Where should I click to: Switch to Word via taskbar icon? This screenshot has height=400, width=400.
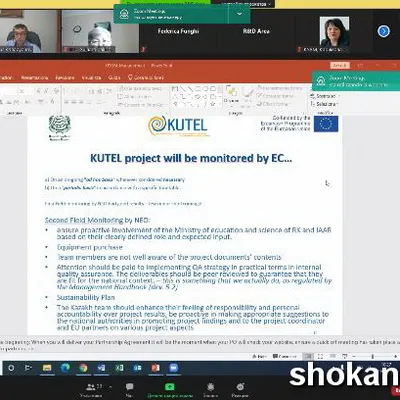101,368
